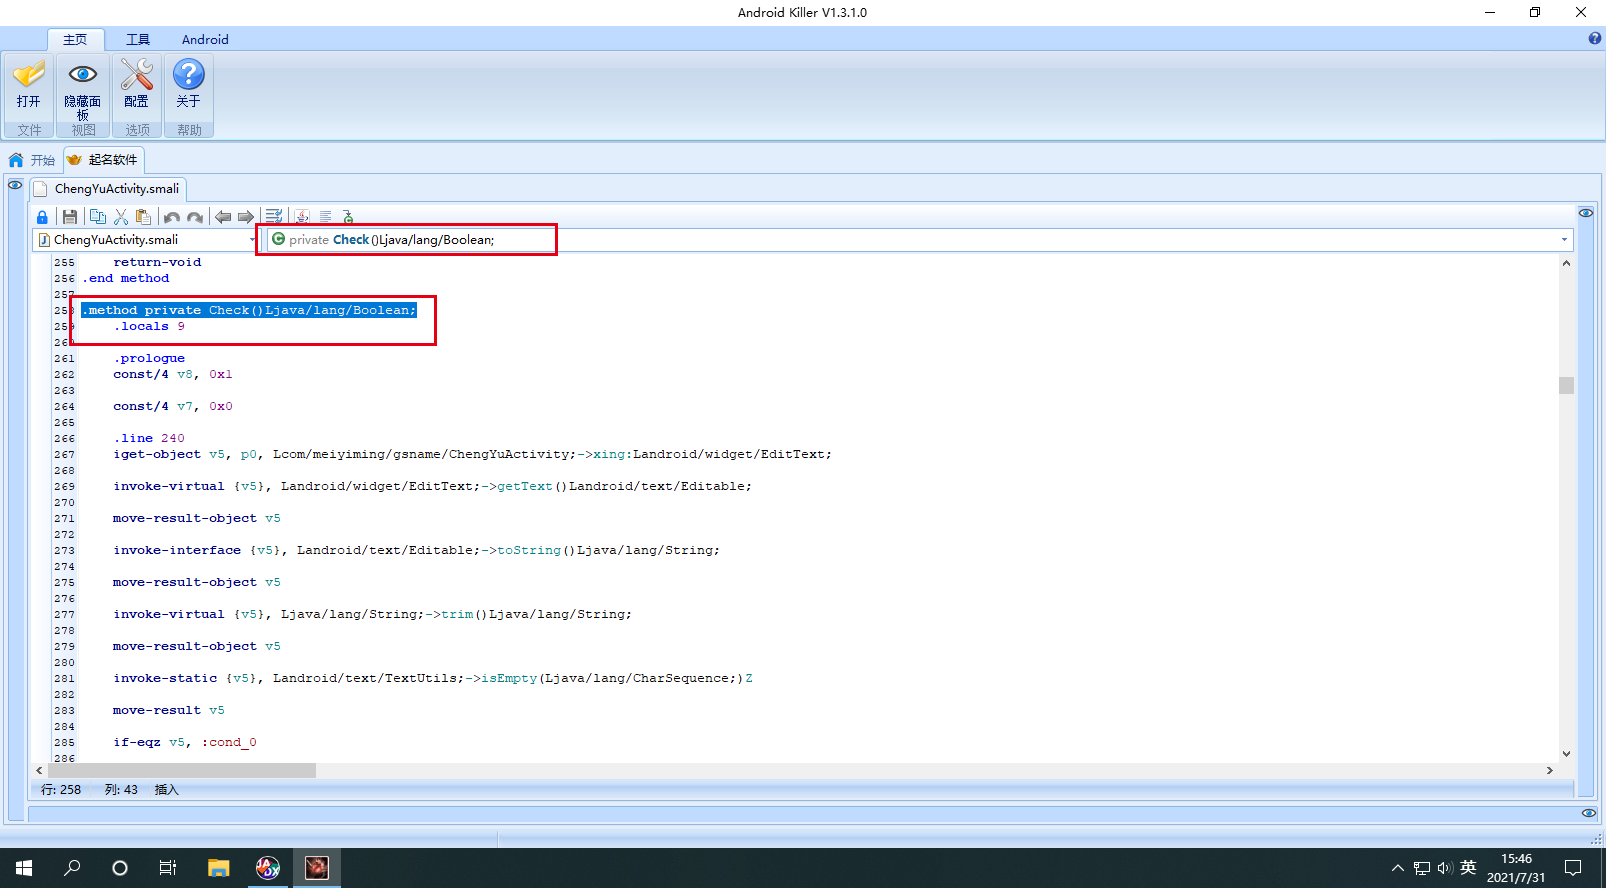Click the highlighted .method private Check() line
1606x888 pixels.
[x=249, y=310]
